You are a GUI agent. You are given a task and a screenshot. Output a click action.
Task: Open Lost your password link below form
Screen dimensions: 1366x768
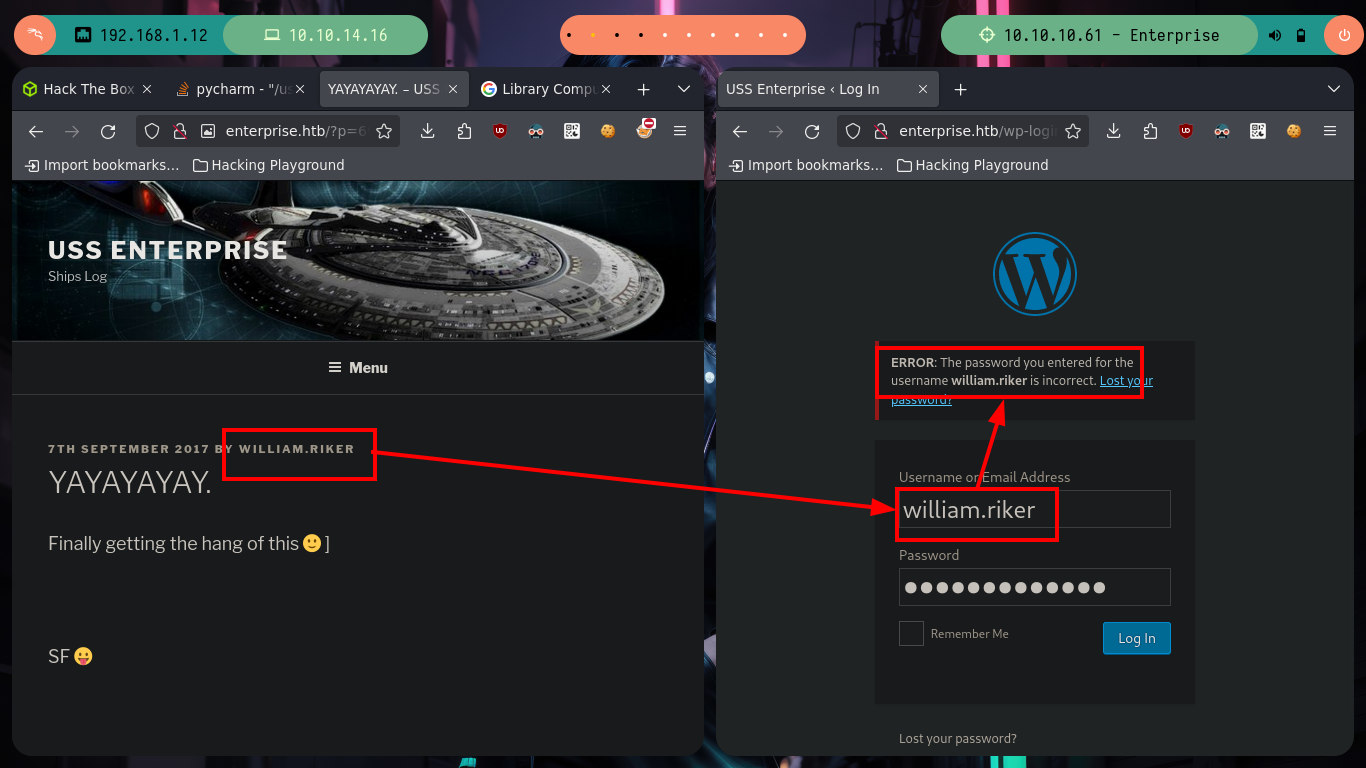(x=958, y=739)
